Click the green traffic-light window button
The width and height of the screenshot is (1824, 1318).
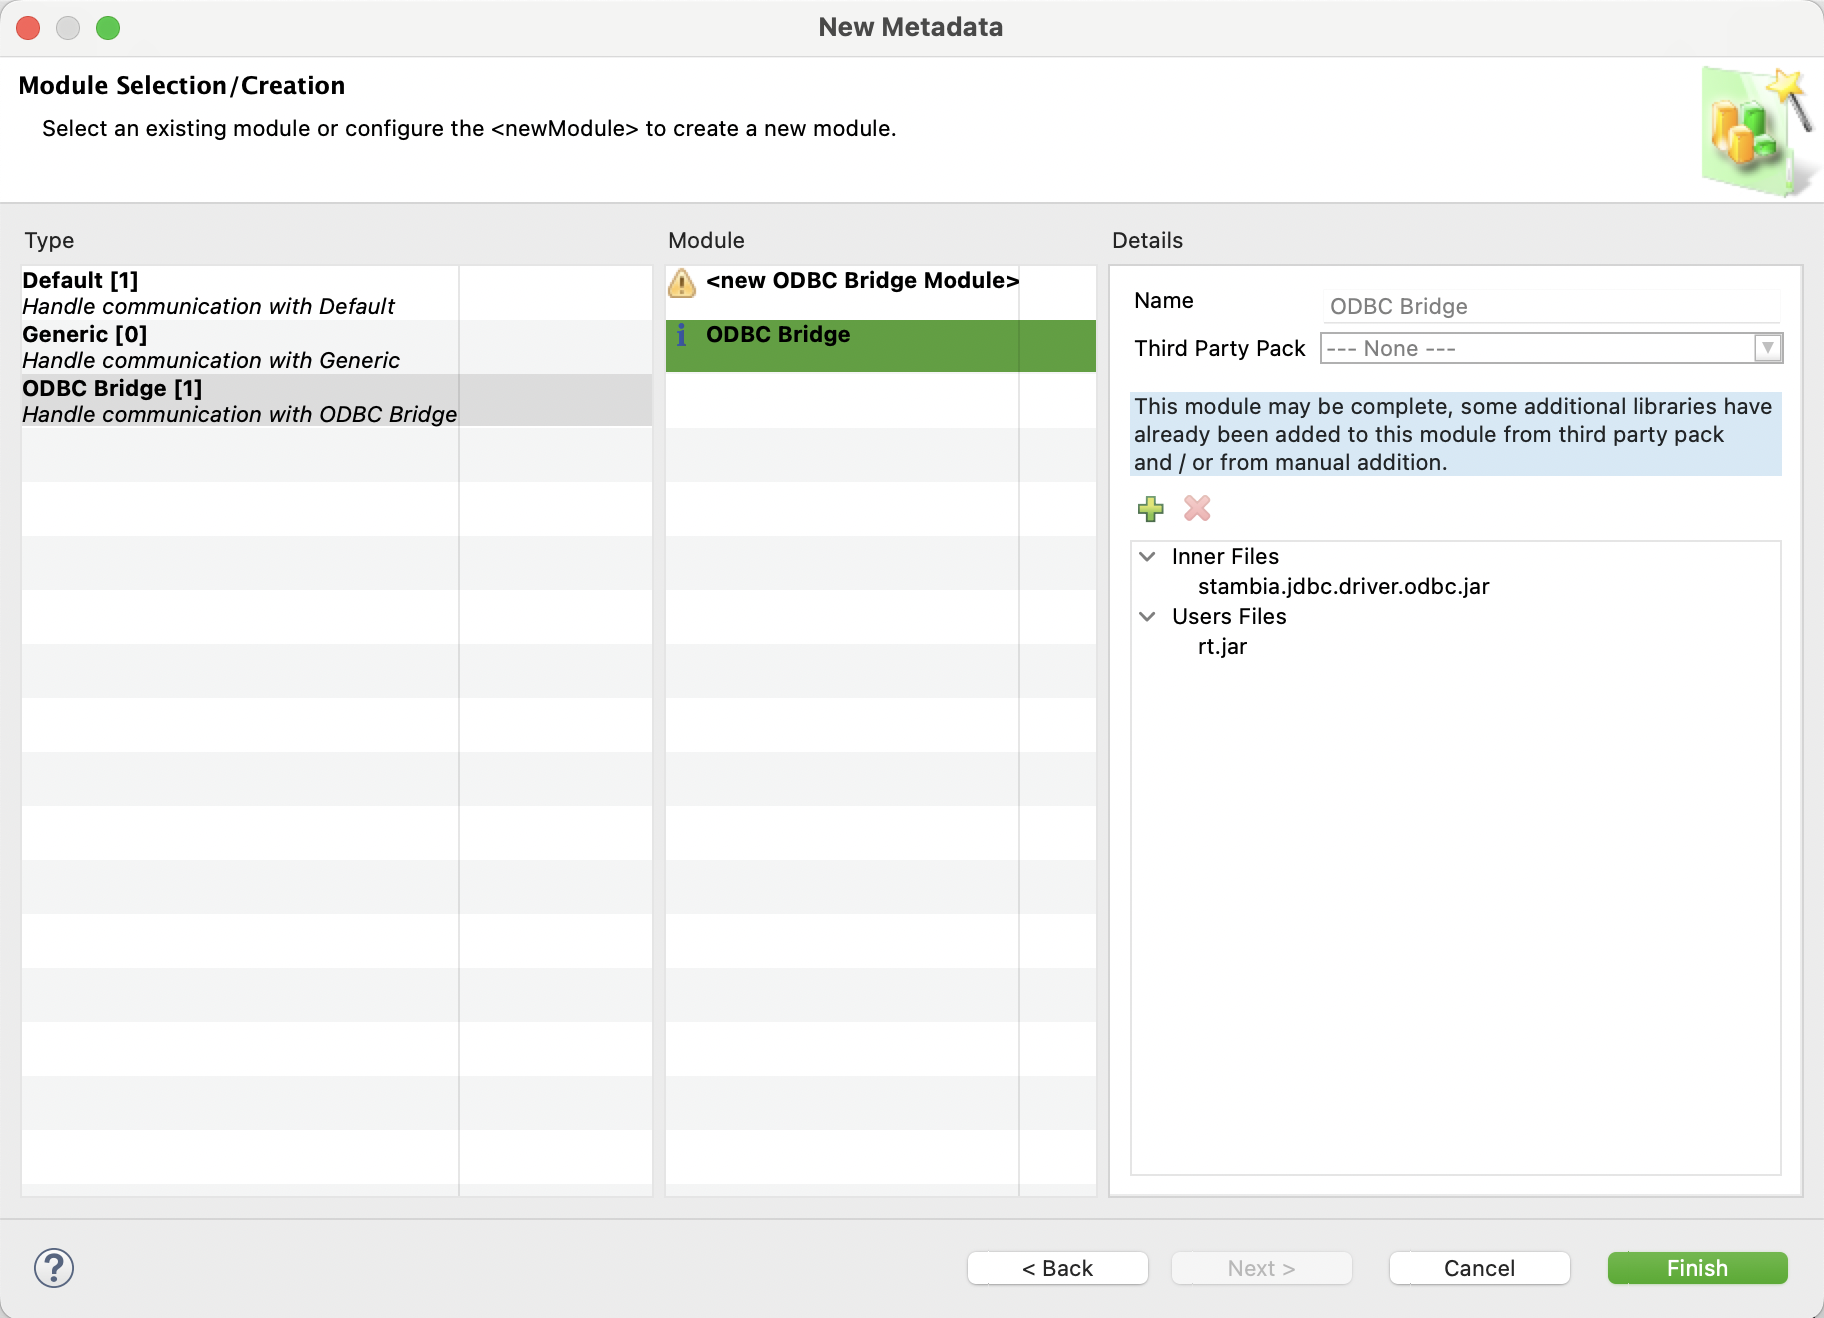pos(108,28)
